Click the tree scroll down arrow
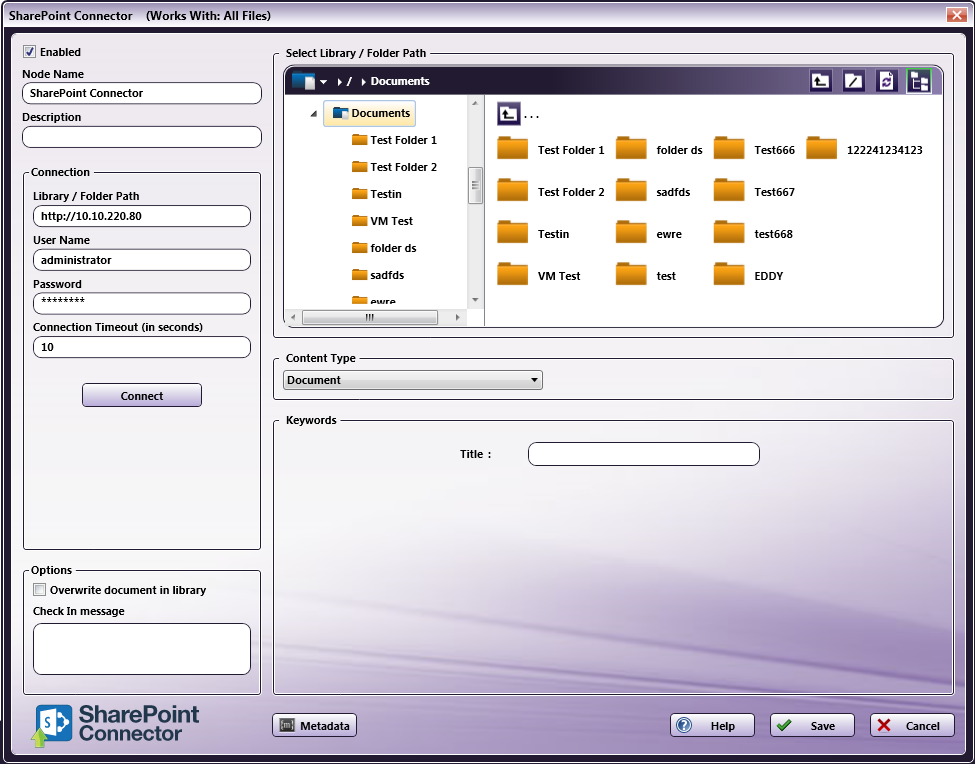Viewport: 975px width, 764px height. [x=475, y=300]
